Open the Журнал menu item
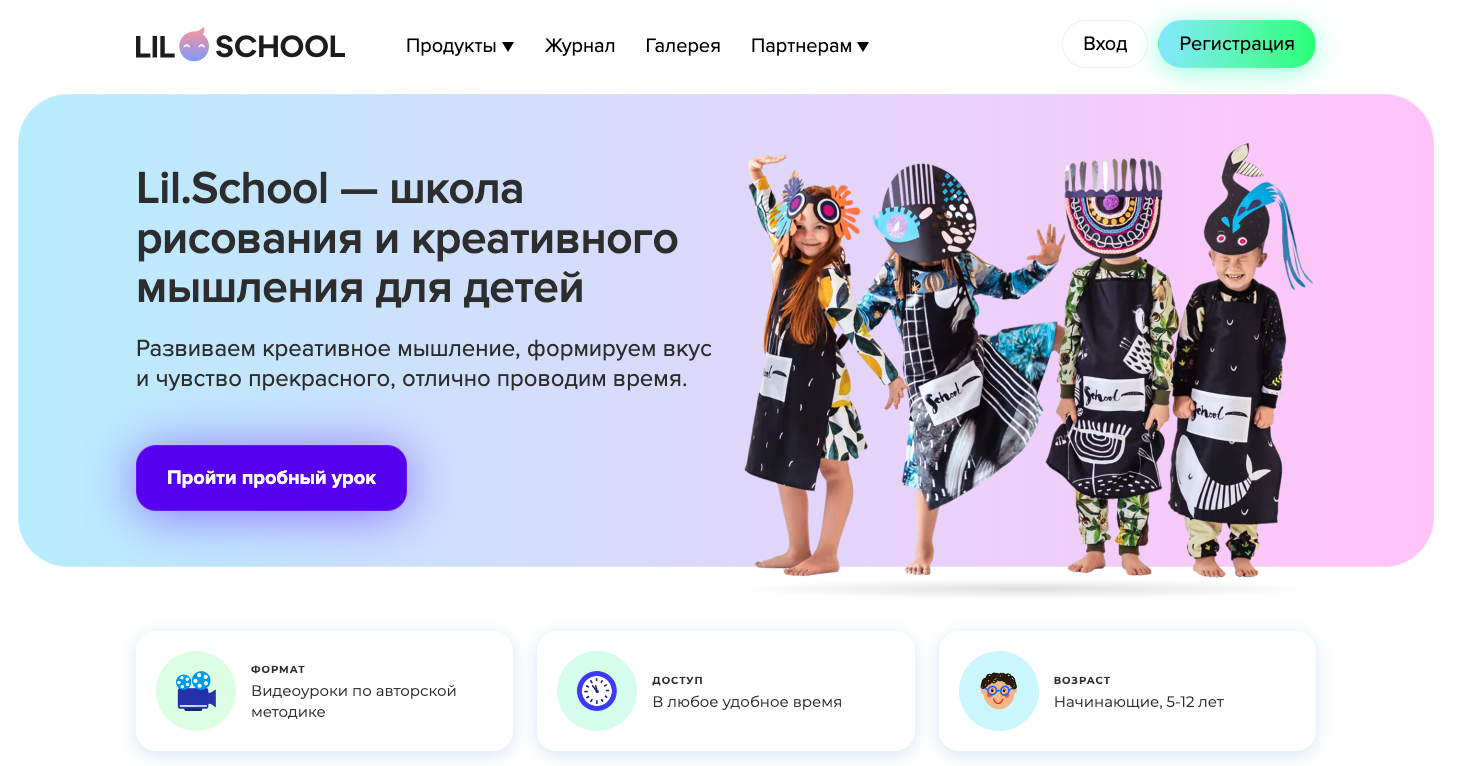 (580, 46)
